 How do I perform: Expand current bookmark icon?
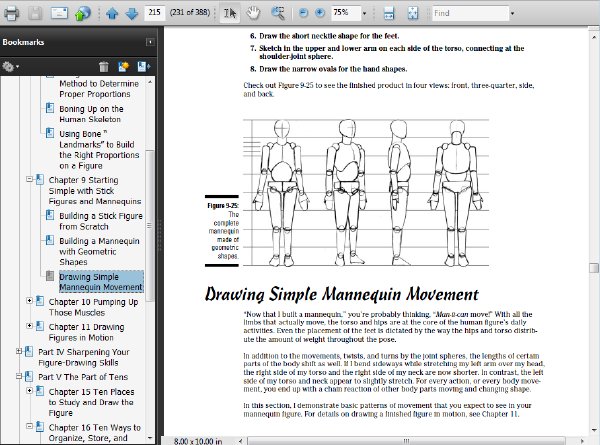pos(143,67)
